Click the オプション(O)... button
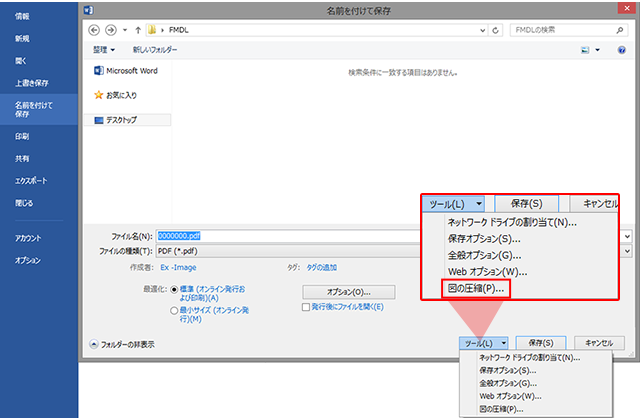 [x=349, y=291]
